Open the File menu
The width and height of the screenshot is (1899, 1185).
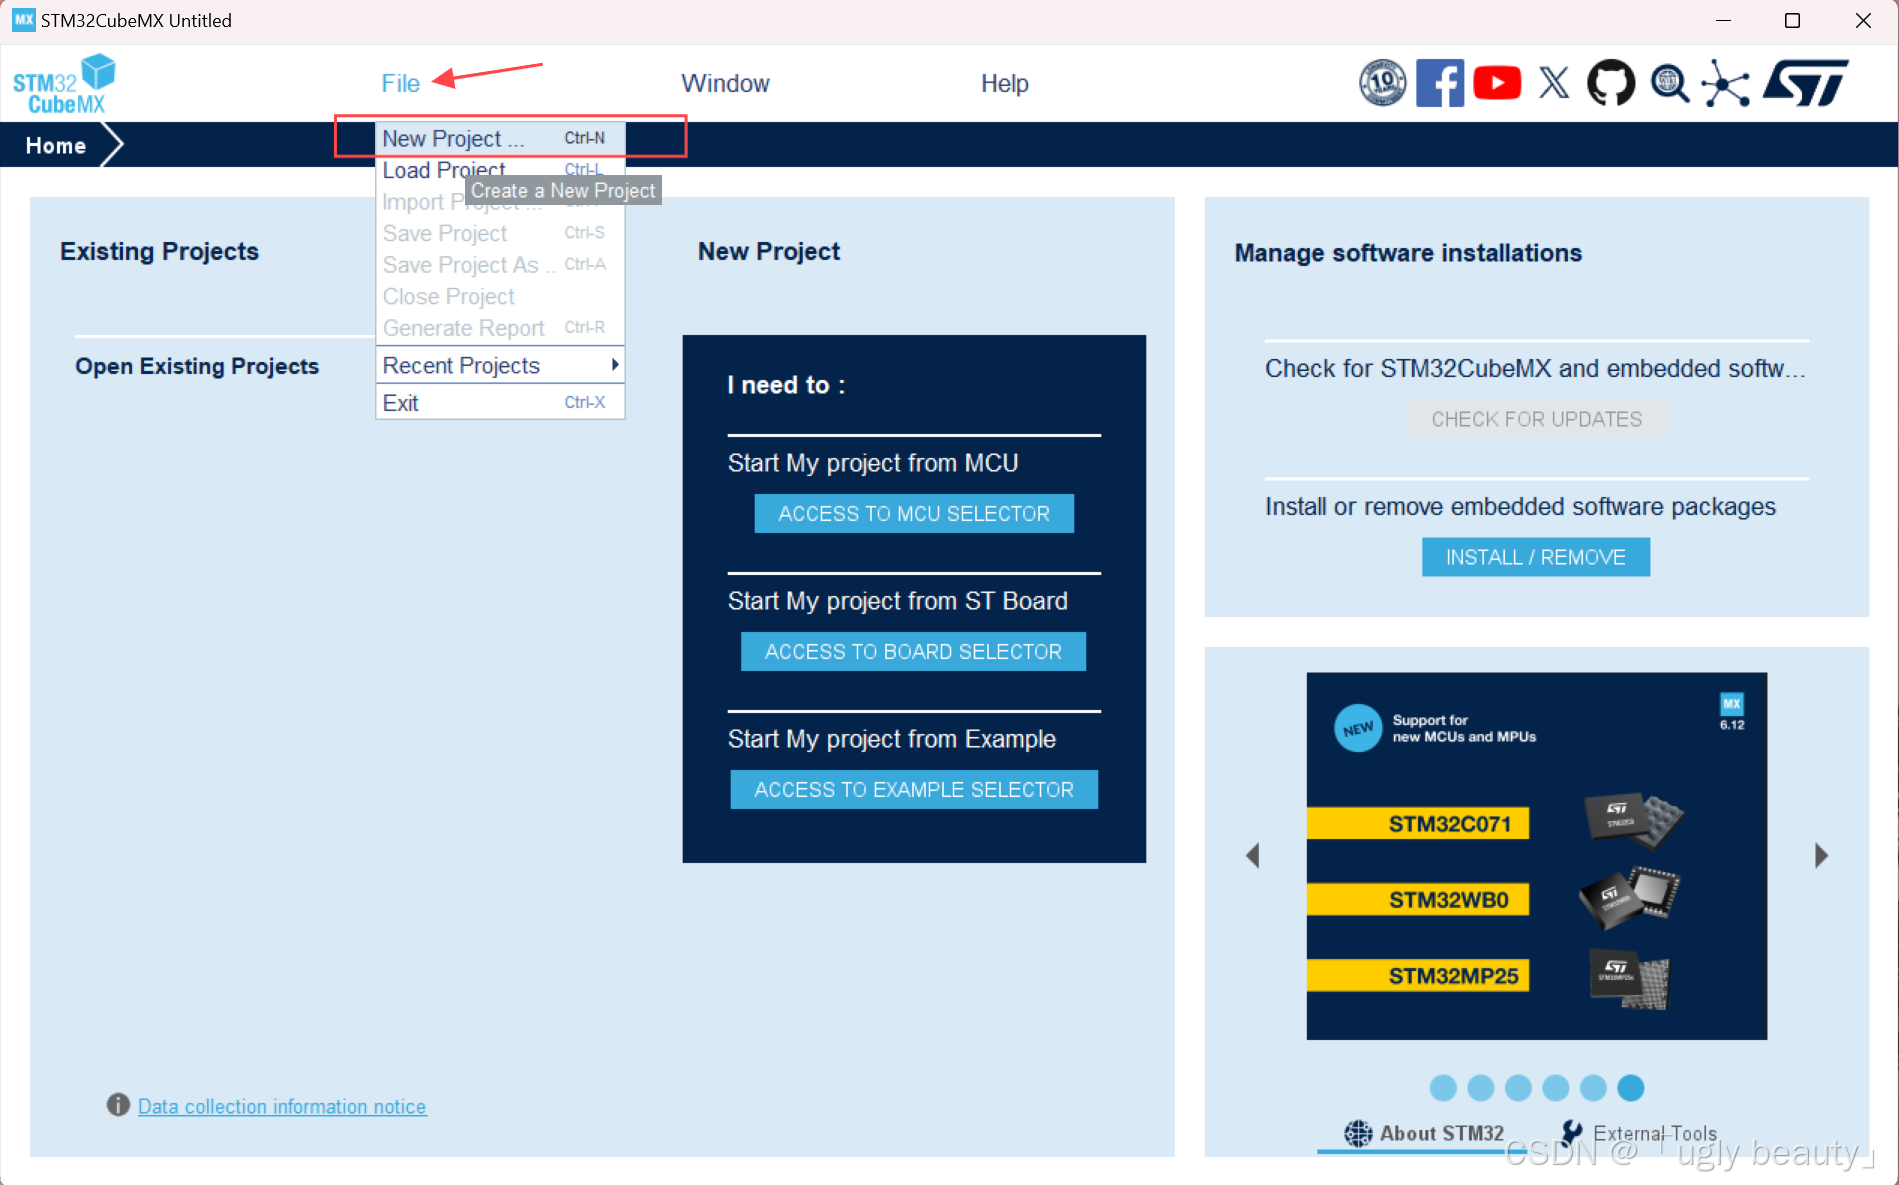coord(400,83)
